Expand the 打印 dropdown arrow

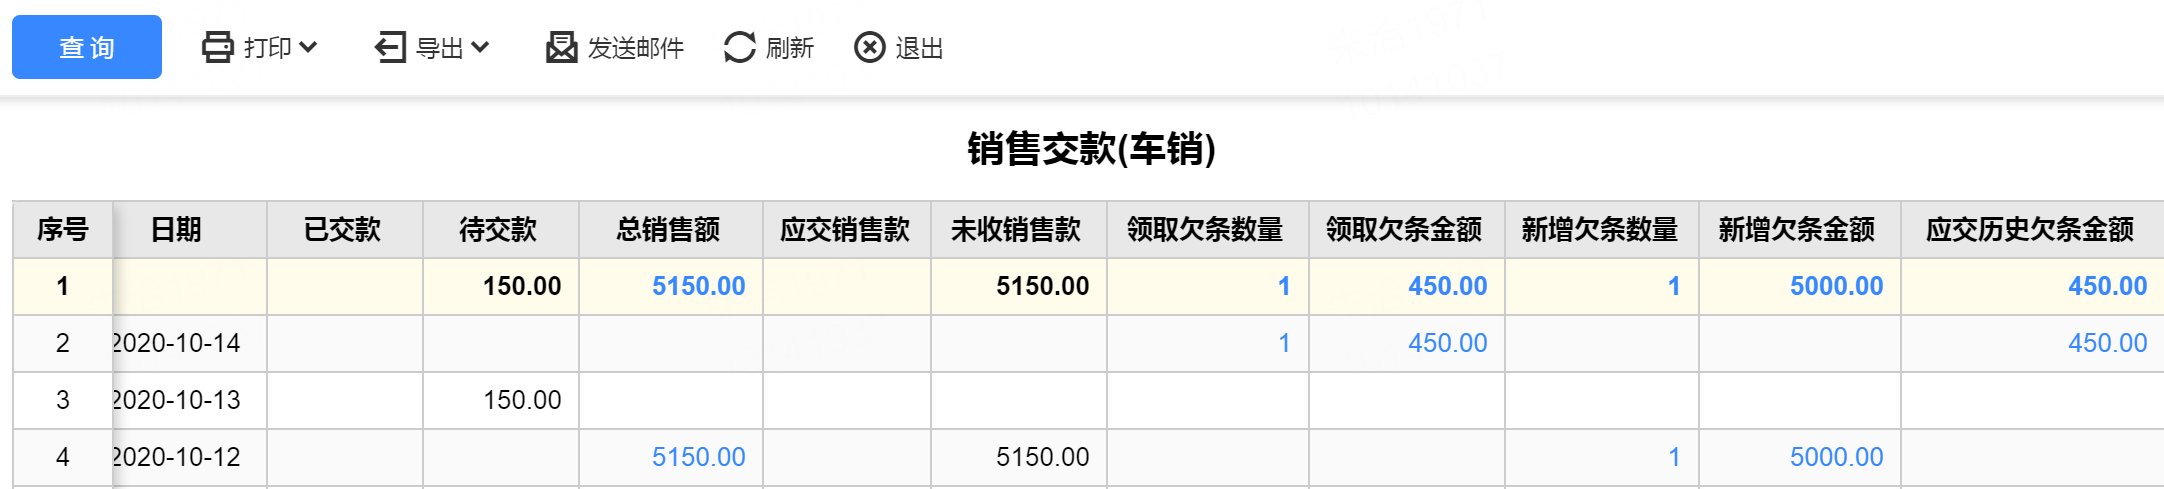(x=308, y=47)
